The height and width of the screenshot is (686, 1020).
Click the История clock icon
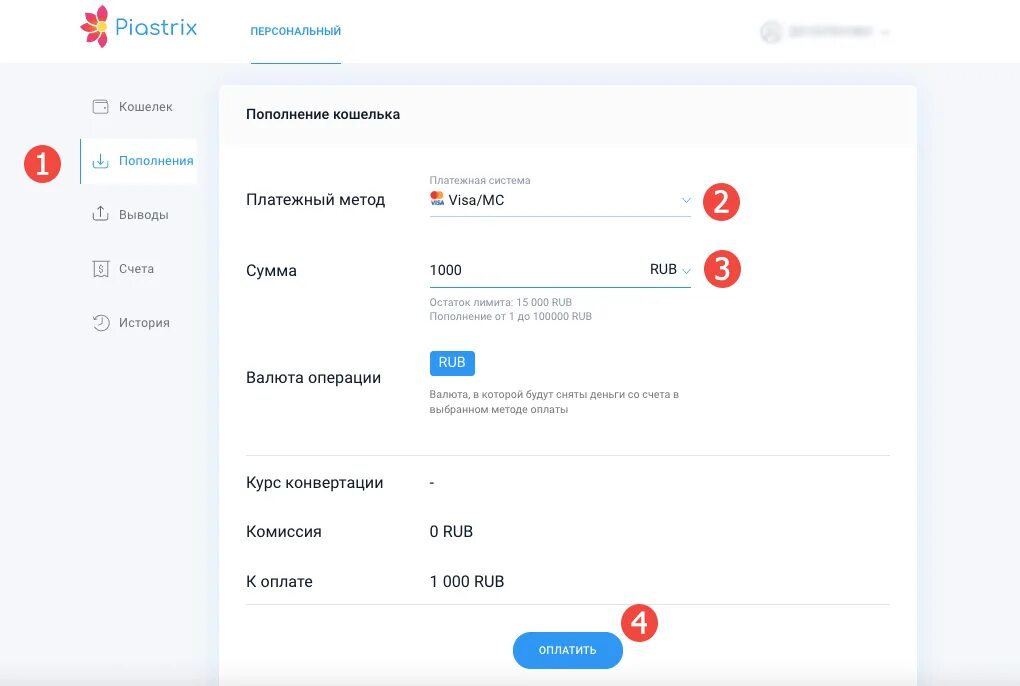pos(100,323)
